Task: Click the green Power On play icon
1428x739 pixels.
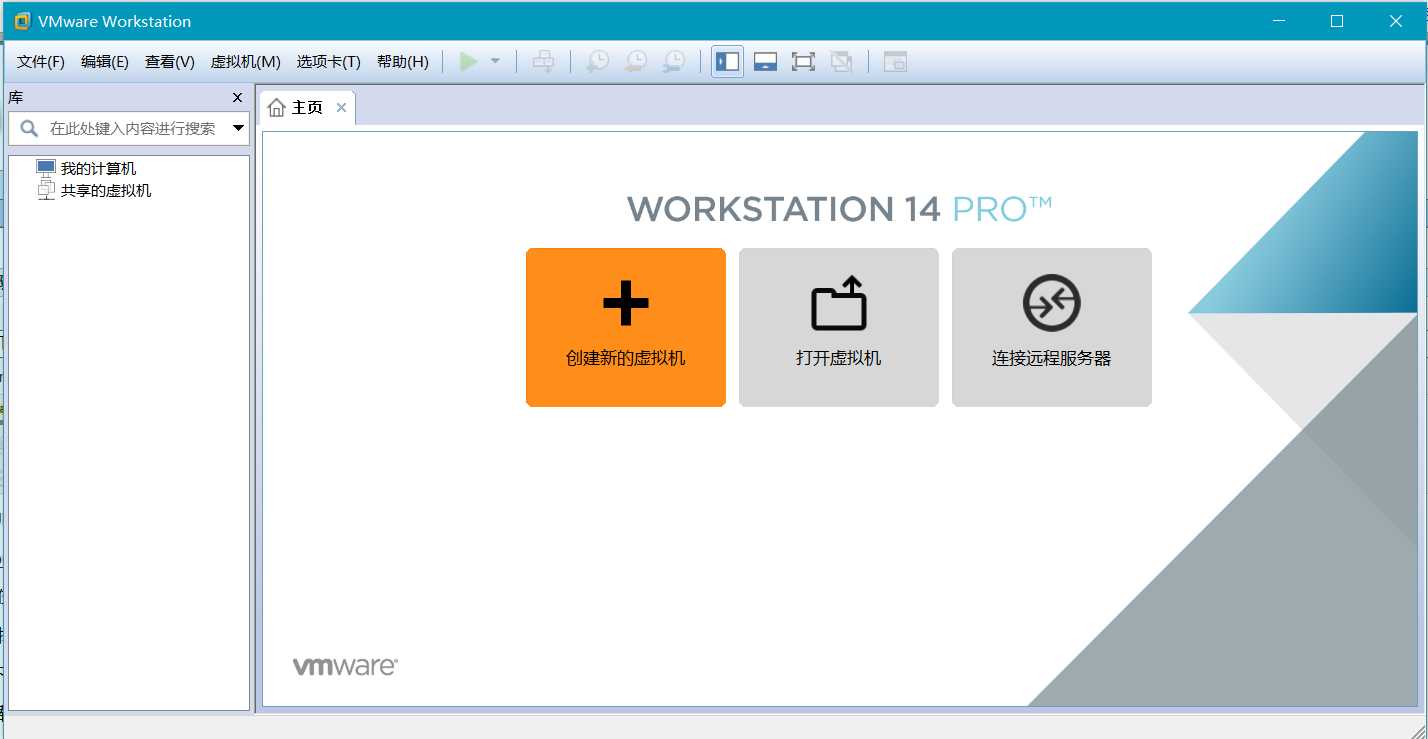Action: click(x=468, y=62)
